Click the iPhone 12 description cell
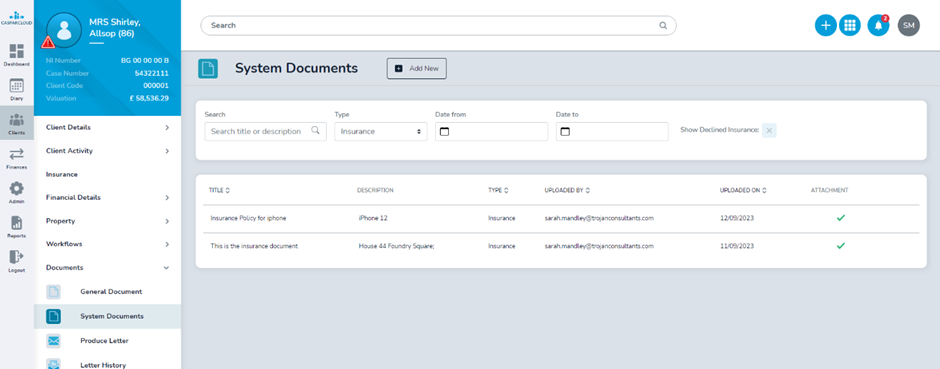 click(373, 218)
